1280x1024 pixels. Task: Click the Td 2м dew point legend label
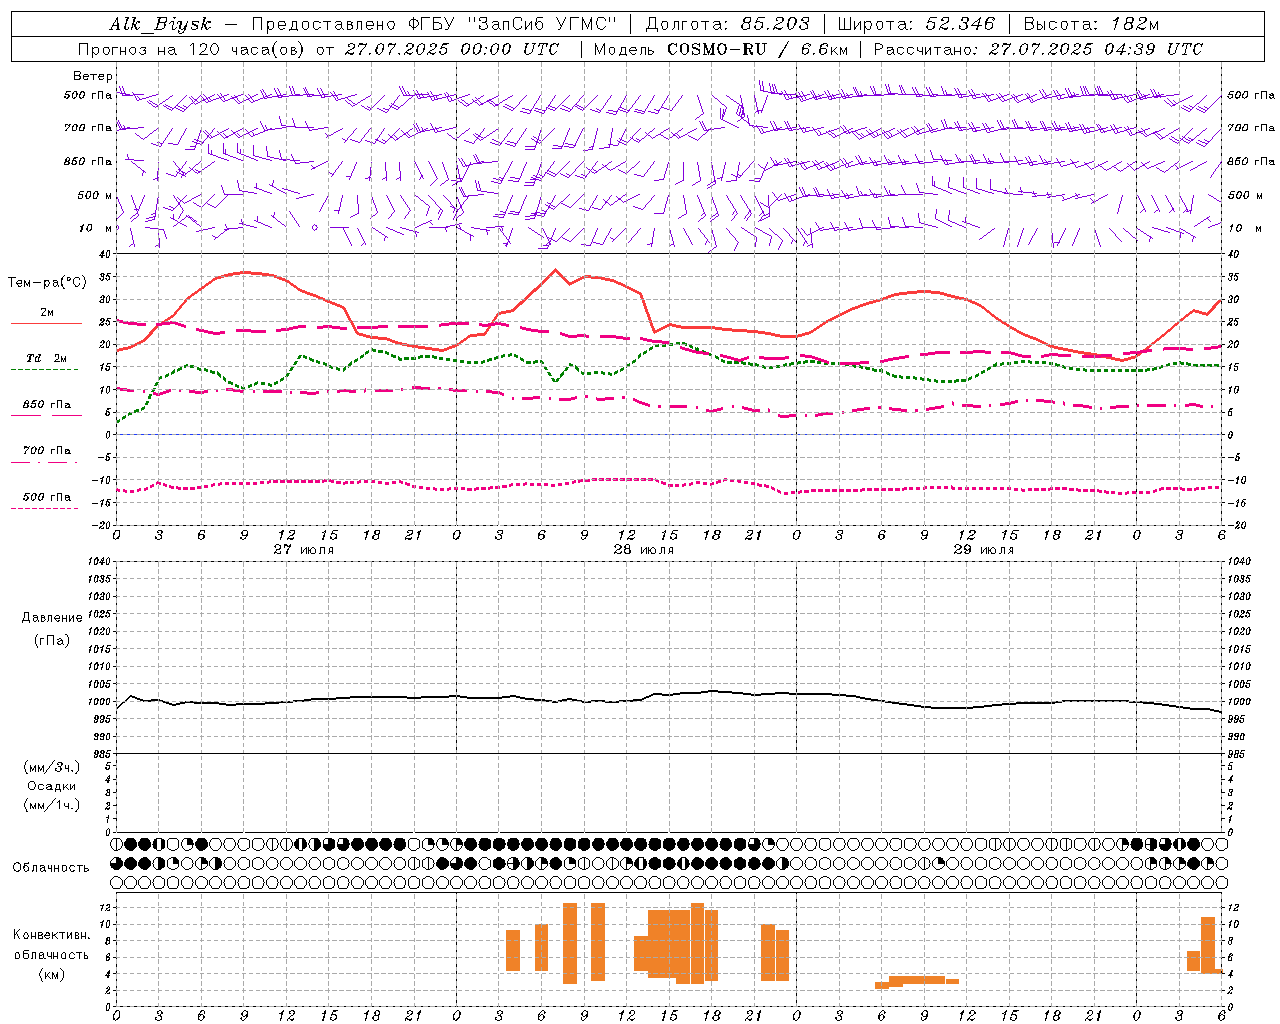(x=47, y=358)
